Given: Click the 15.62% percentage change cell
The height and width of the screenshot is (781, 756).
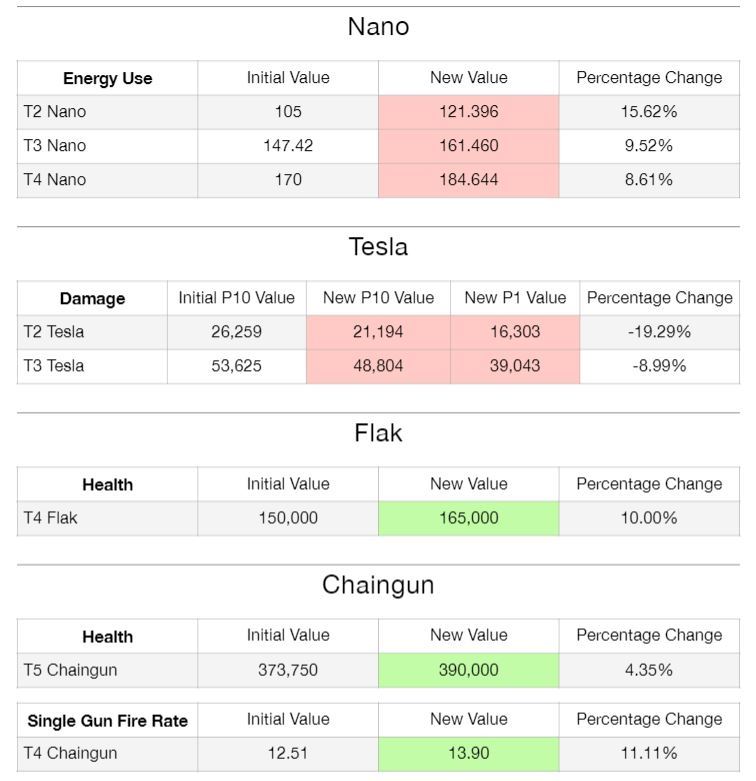Looking at the screenshot, I should [x=648, y=112].
